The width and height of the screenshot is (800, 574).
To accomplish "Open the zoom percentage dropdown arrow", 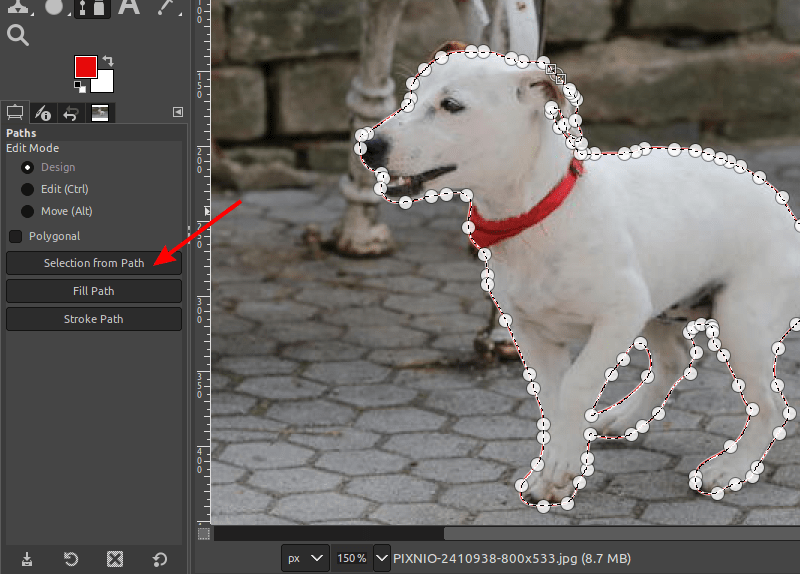I will point(382,558).
